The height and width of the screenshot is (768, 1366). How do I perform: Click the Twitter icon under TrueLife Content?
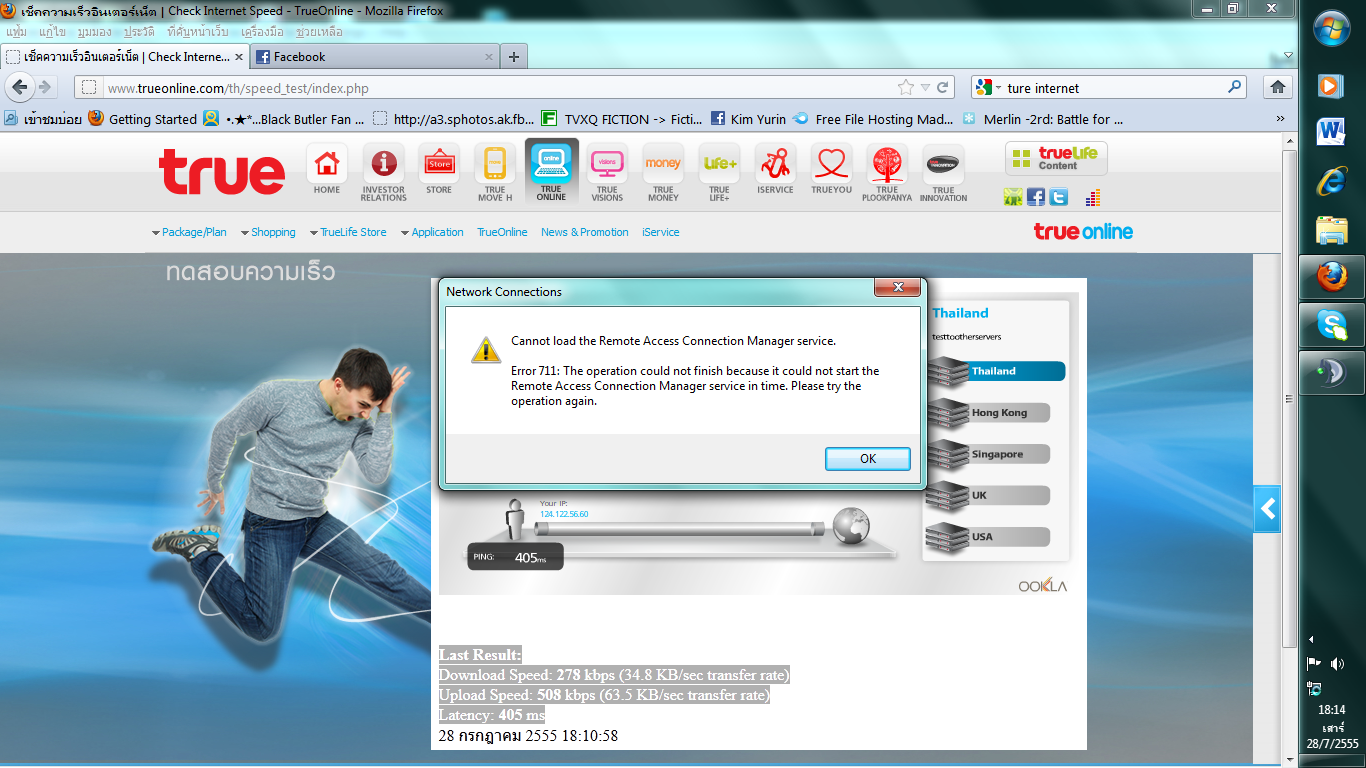click(1058, 197)
